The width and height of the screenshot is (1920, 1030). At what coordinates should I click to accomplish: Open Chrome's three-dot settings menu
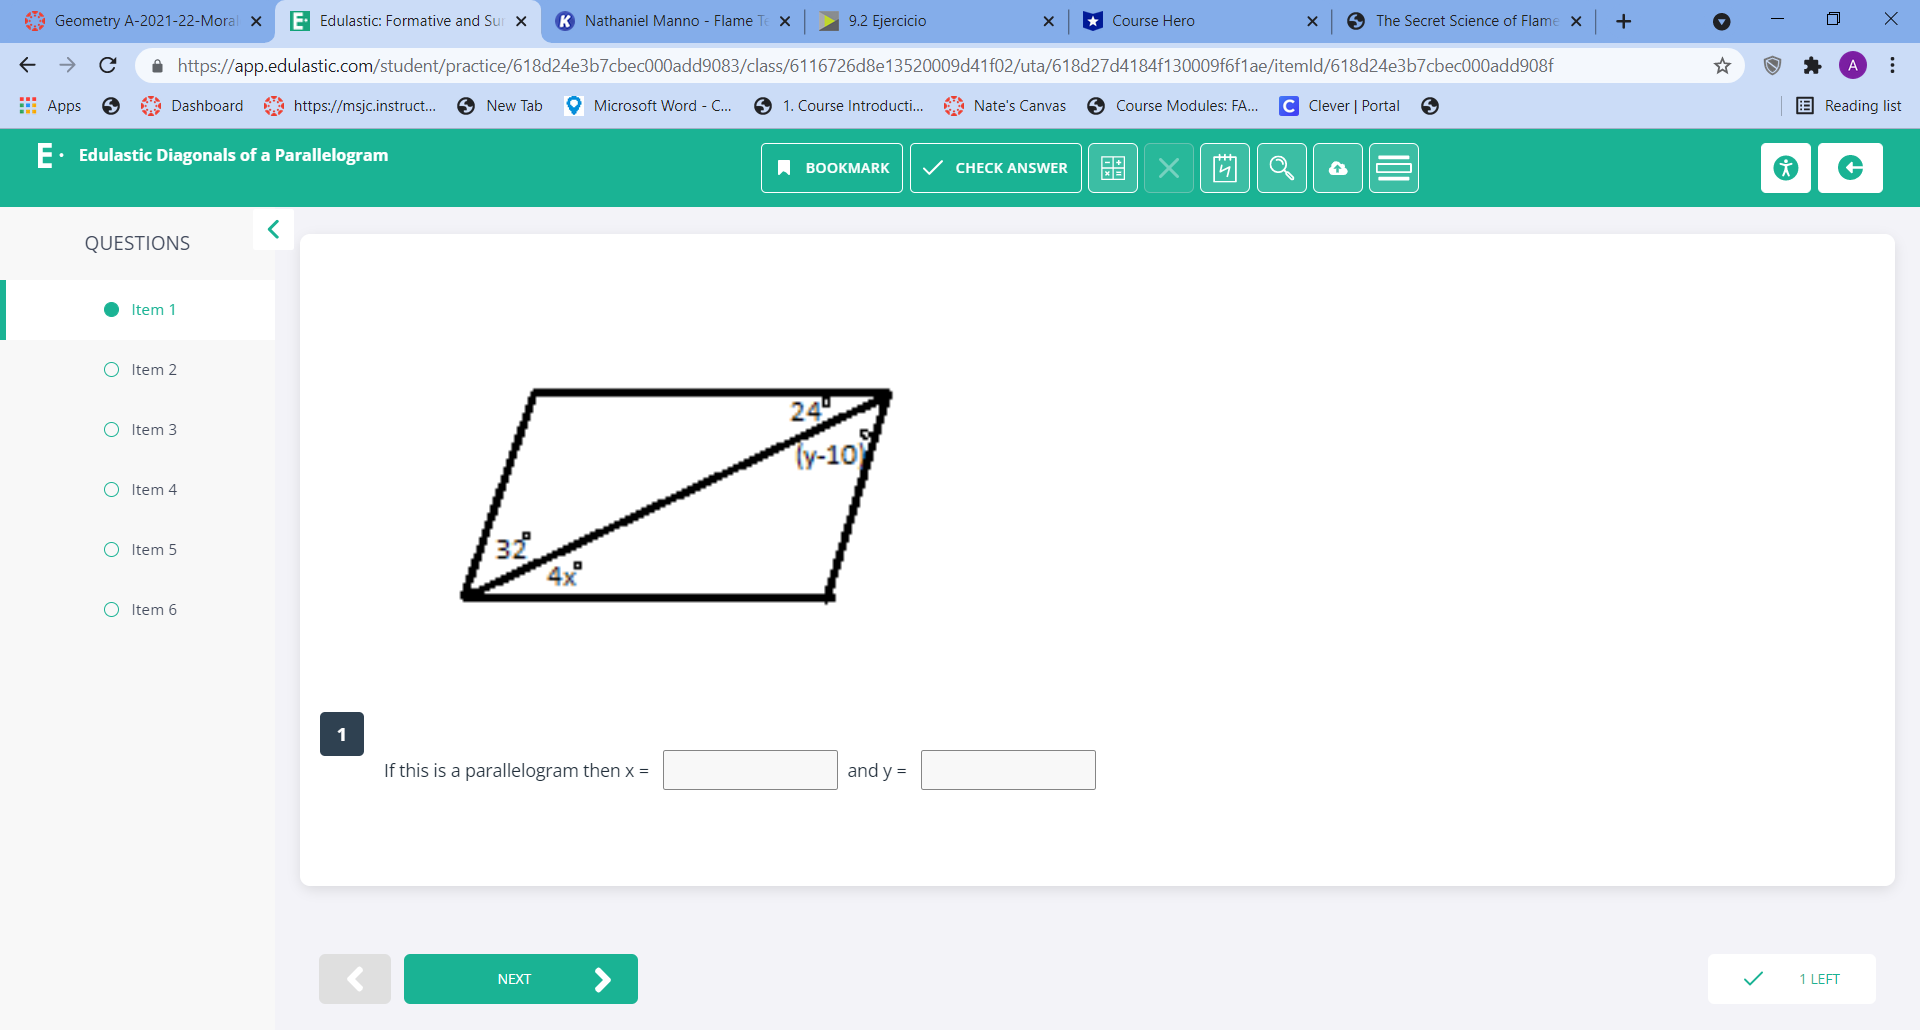(x=1893, y=65)
